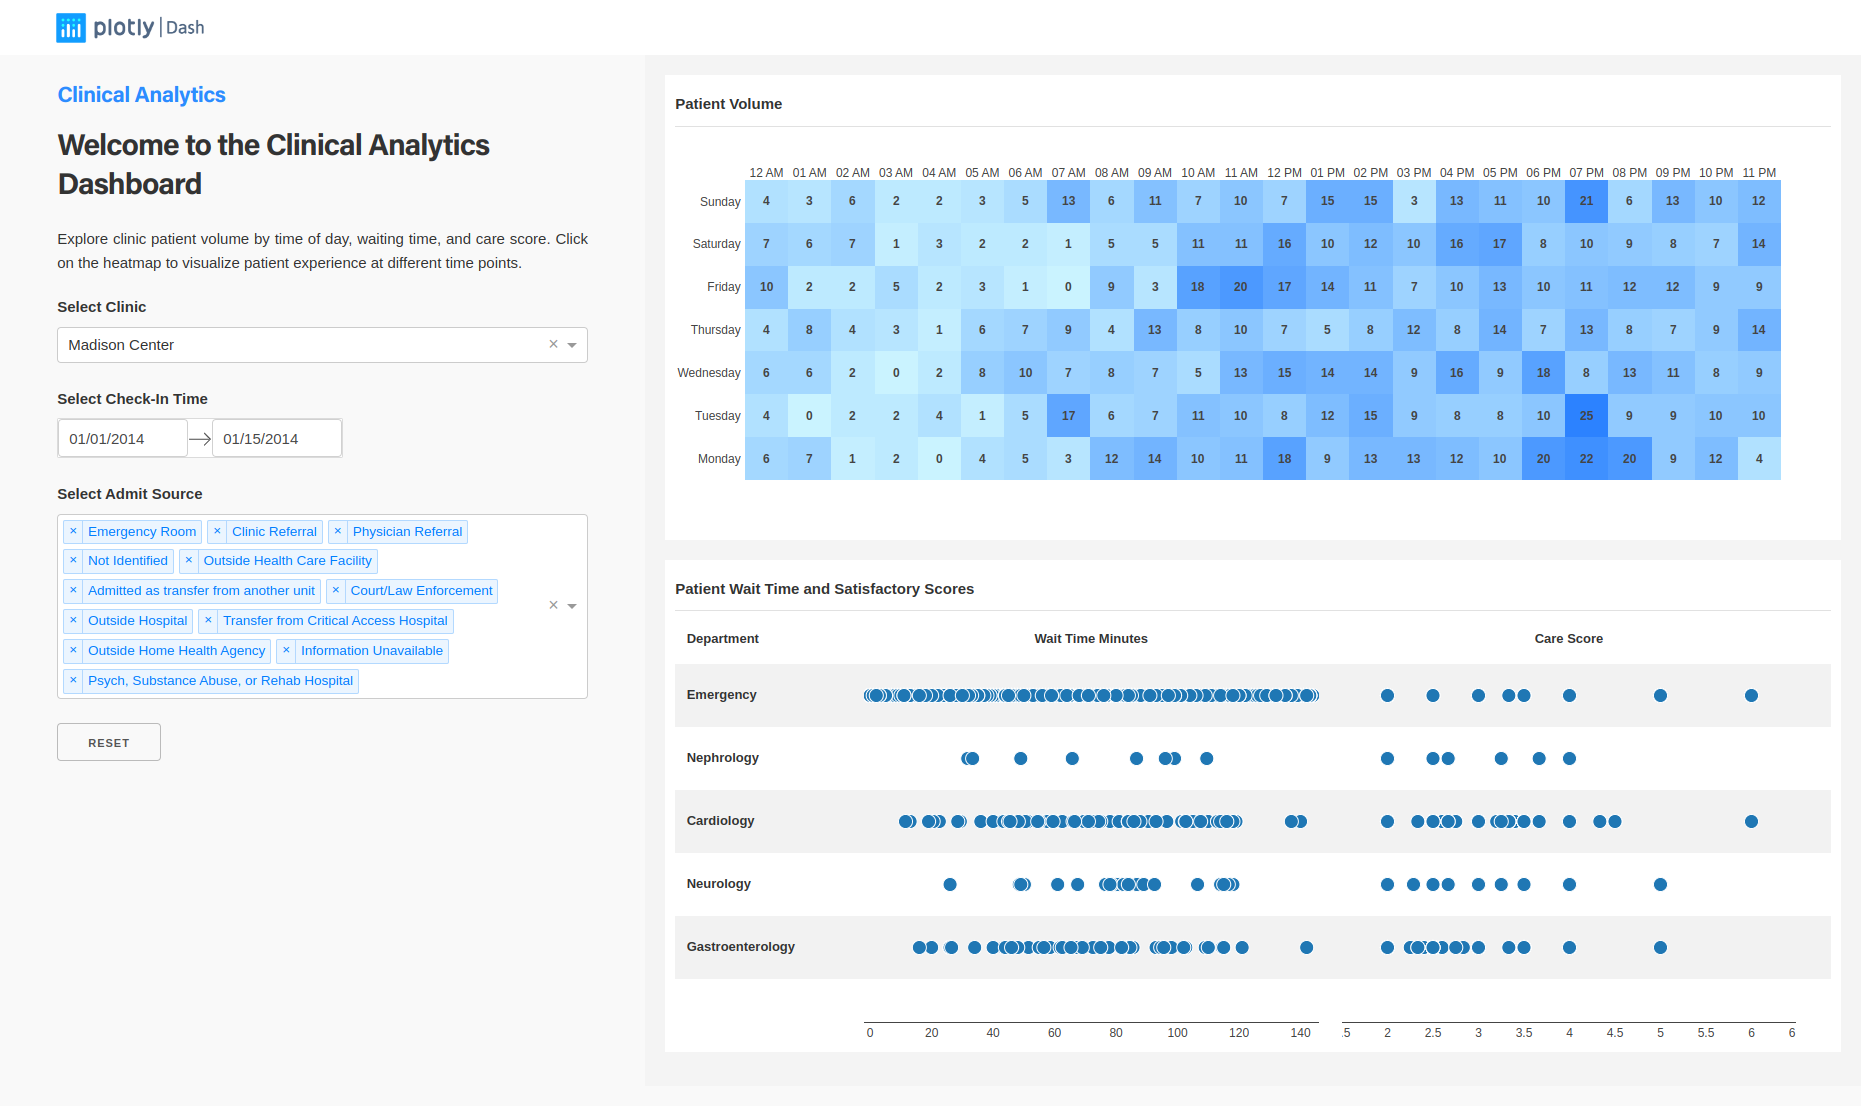
Task: Remove the Physician Referral tag
Action: click(x=338, y=532)
